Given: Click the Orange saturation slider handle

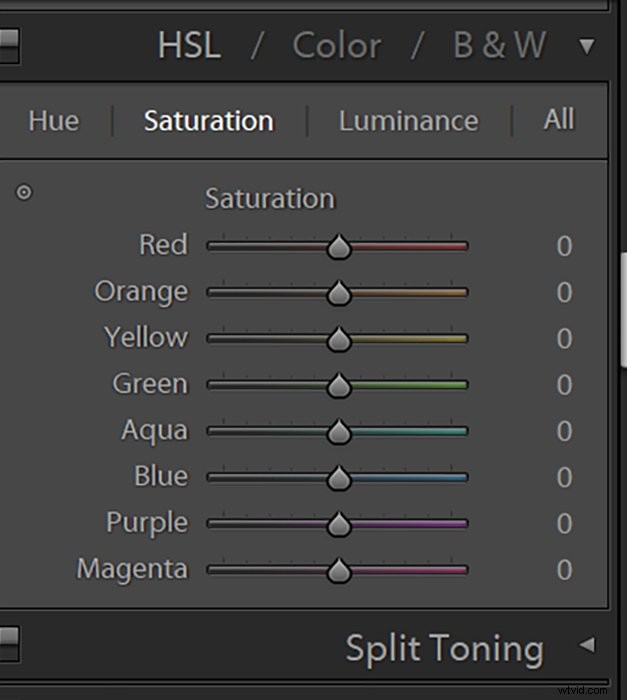Looking at the screenshot, I should tap(339, 293).
